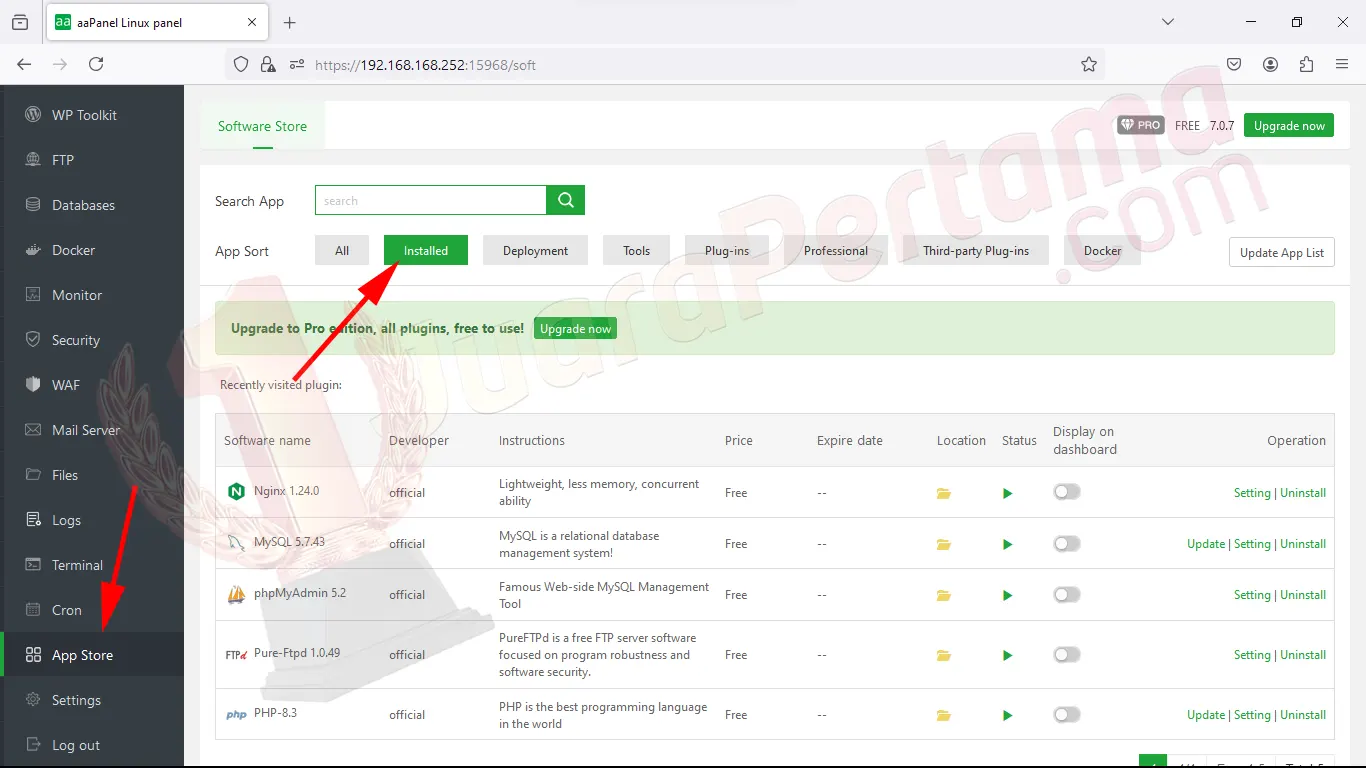Open the Security panel from sidebar

point(75,339)
